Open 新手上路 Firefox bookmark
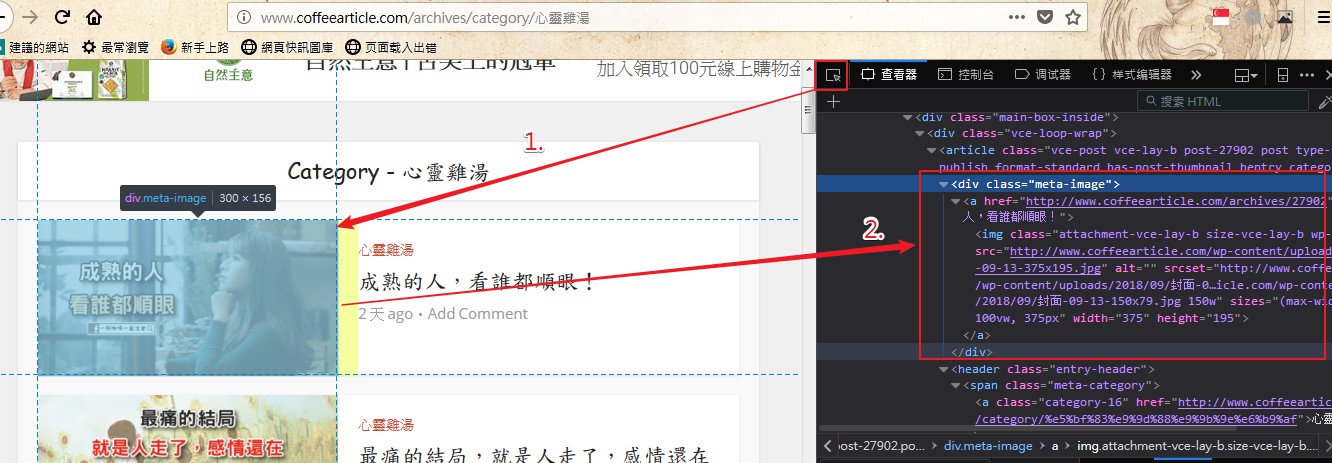 click(195, 47)
